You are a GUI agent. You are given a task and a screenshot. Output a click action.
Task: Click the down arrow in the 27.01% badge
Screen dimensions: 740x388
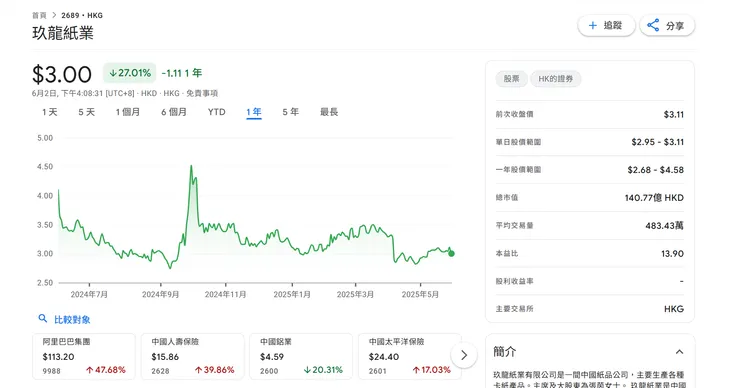coord(113,73)
